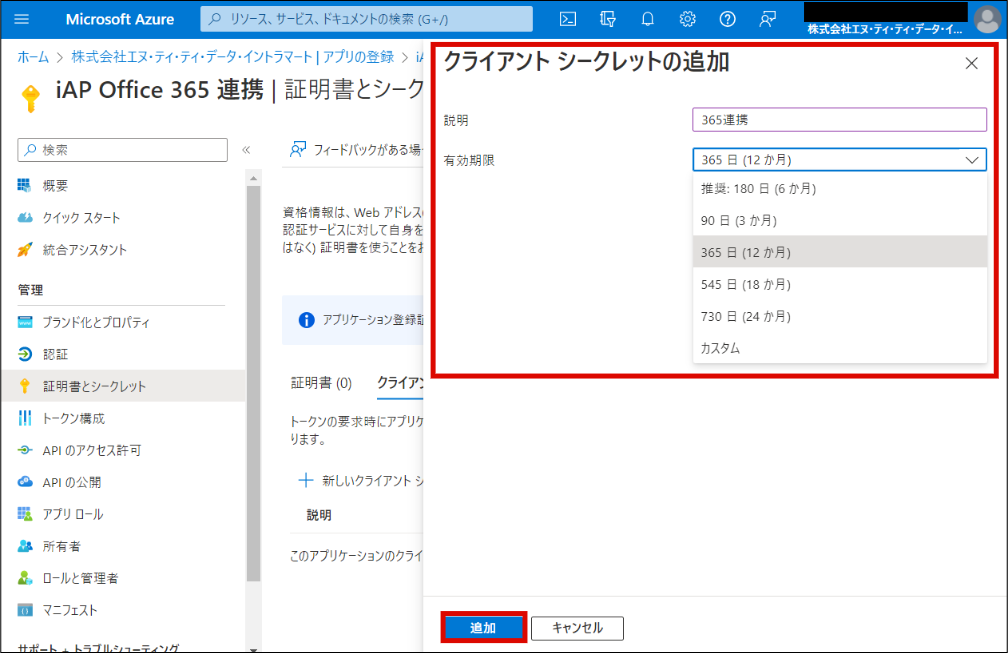Click the notifications bell icon
Screen dimensions: 1008x653
[648, 19]
